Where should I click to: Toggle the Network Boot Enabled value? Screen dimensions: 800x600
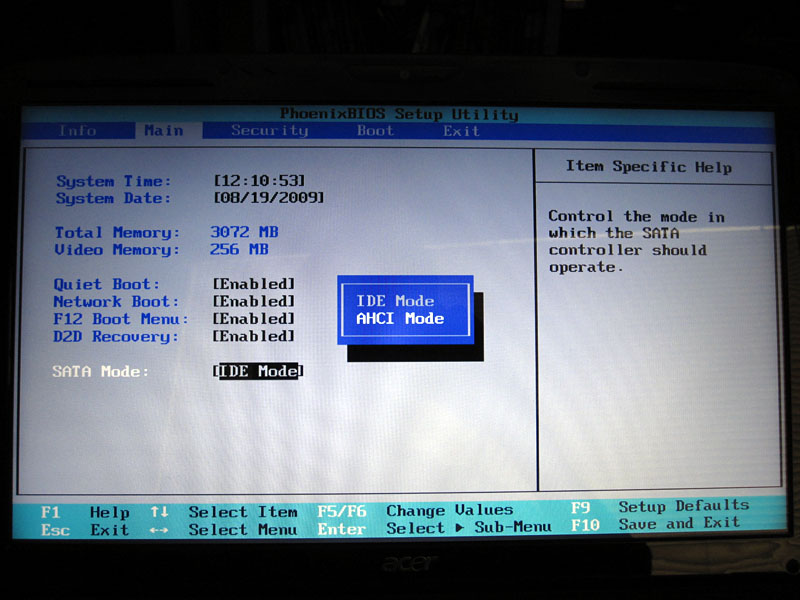254,301
